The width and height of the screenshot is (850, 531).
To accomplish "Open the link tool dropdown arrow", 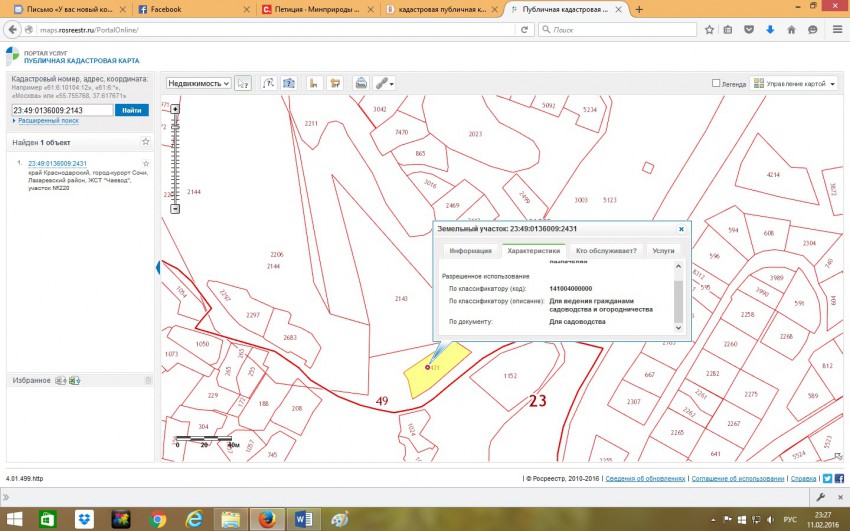I will 392,83.
